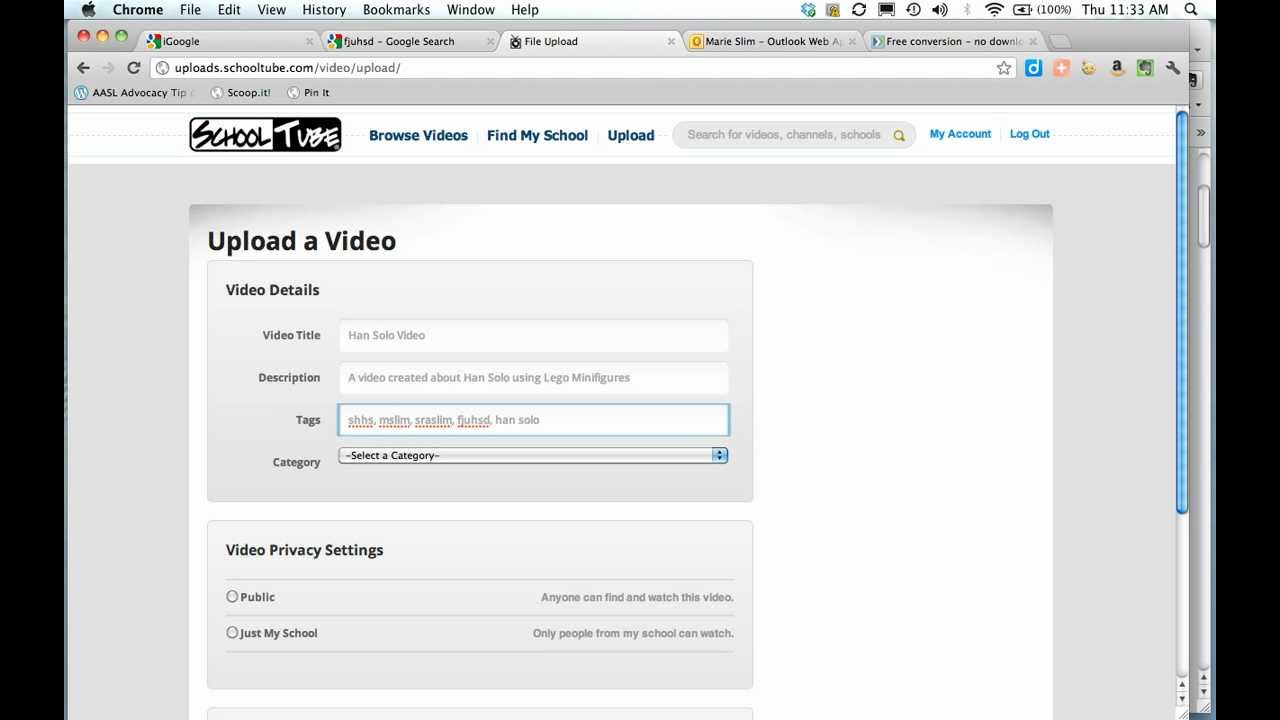The width and height of the screenshot is (1280, 720).
Task: Open the Window menu
Action: [x=470, y=9]
